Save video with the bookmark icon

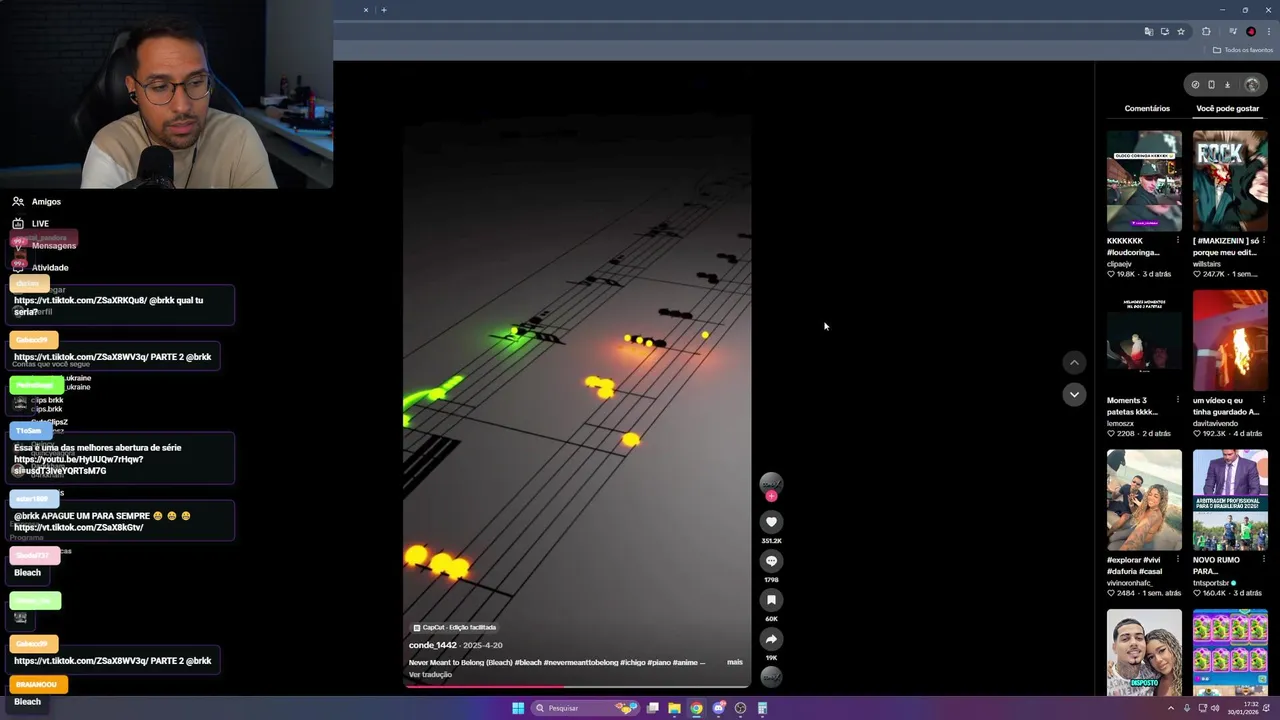coord(771,600)
